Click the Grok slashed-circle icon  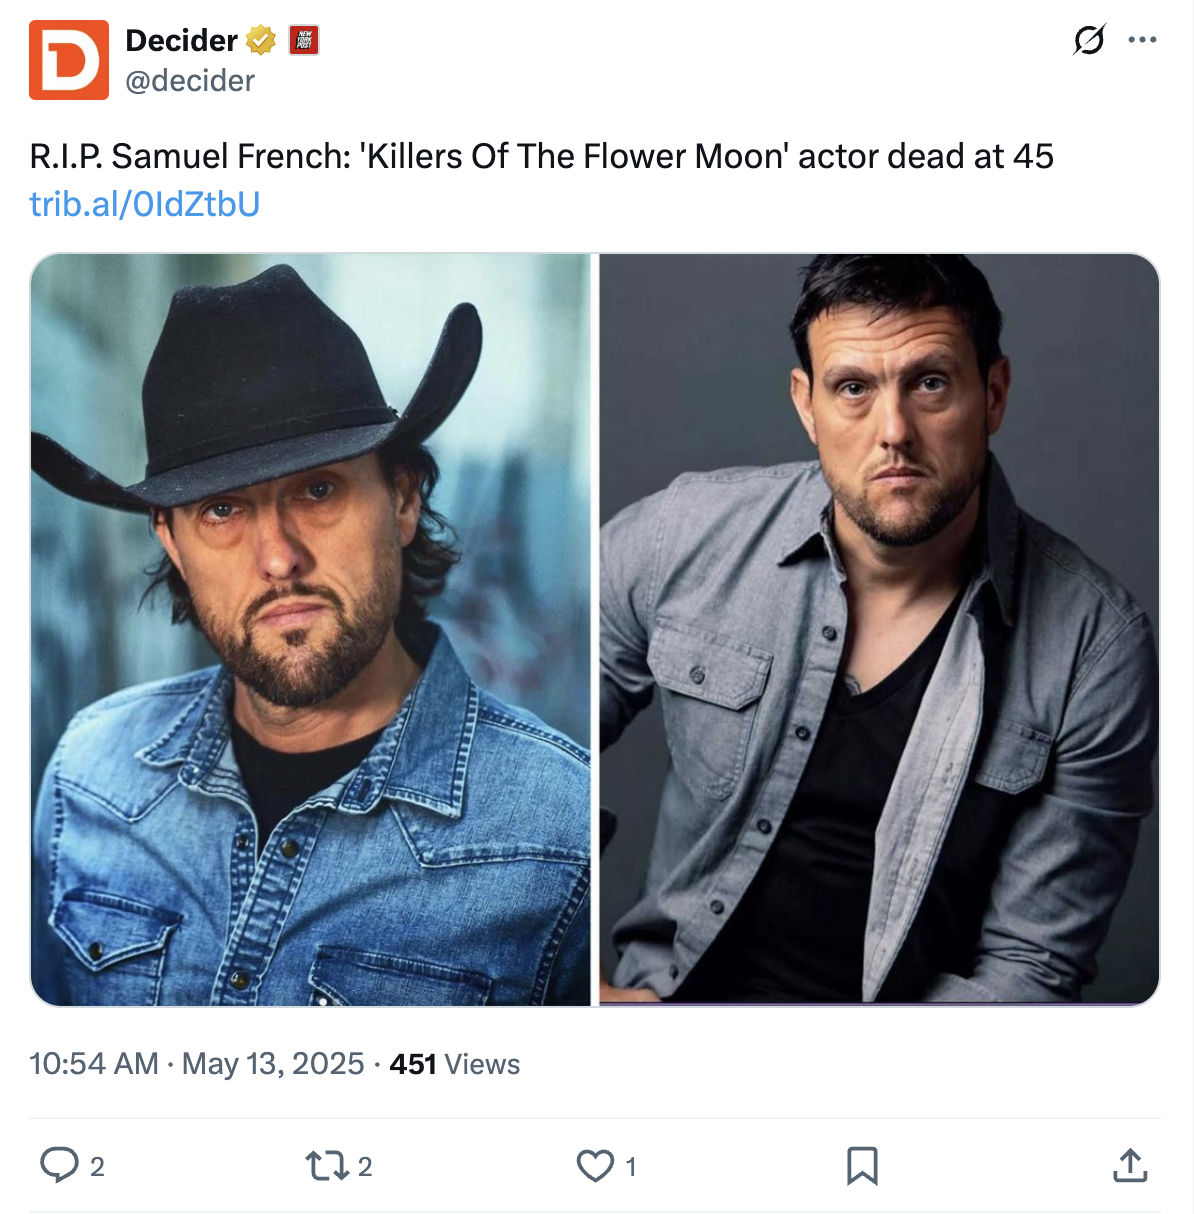tap(1089, 40)
